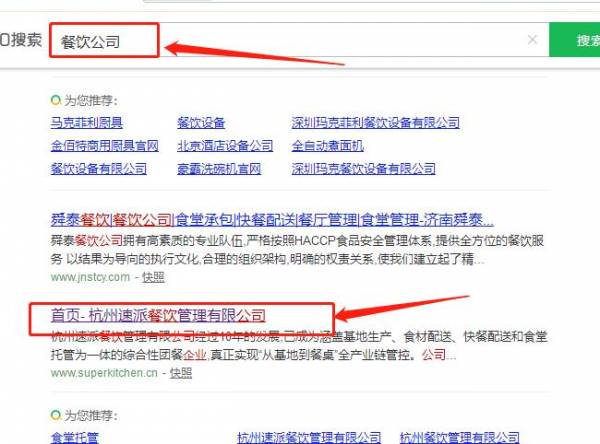Open the 北京酒店设备公司 link
Image resolution: width=600 pixels, height=444 pixels.
pos(225,146)
